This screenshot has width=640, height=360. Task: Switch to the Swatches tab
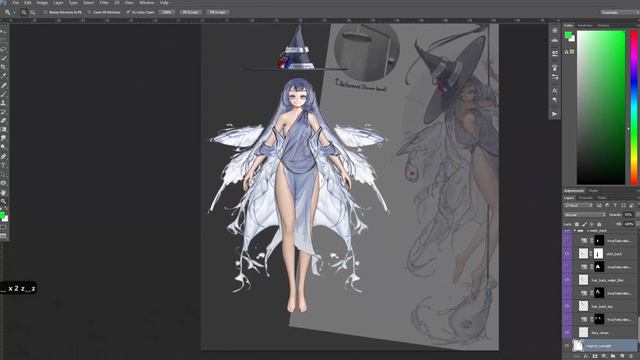pos(585,25)
